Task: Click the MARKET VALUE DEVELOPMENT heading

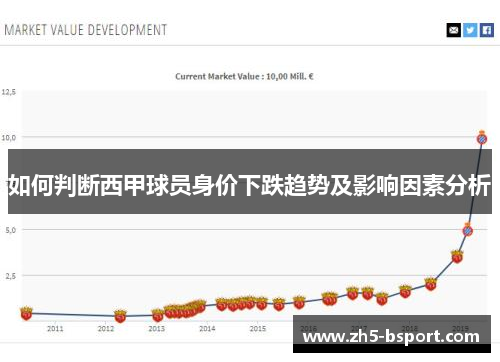Action: pyautogui.click(x=86, y=30)
